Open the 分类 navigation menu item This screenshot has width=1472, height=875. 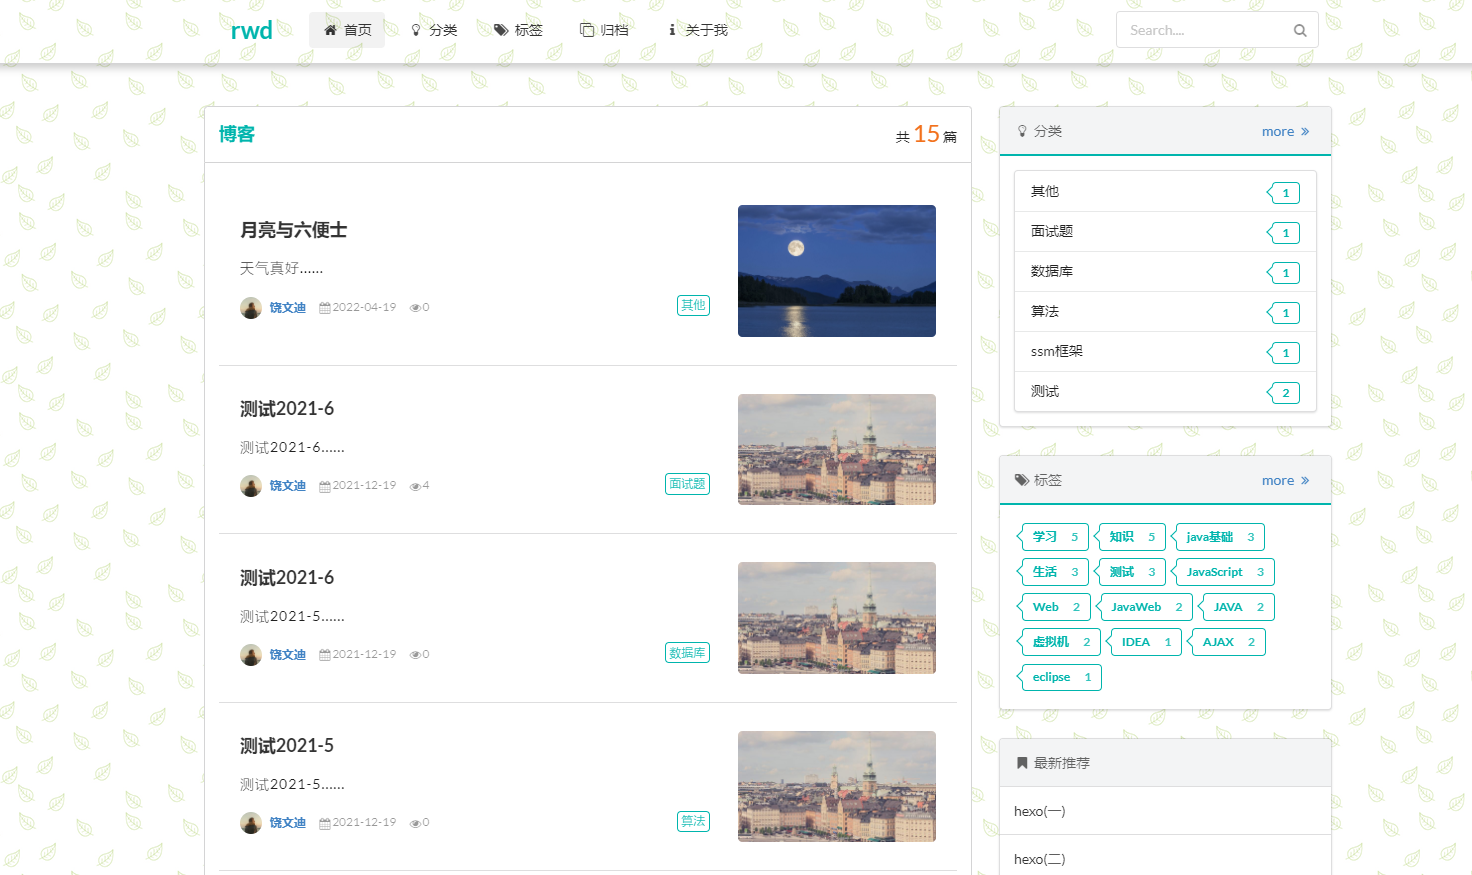[x=434, y=30]
